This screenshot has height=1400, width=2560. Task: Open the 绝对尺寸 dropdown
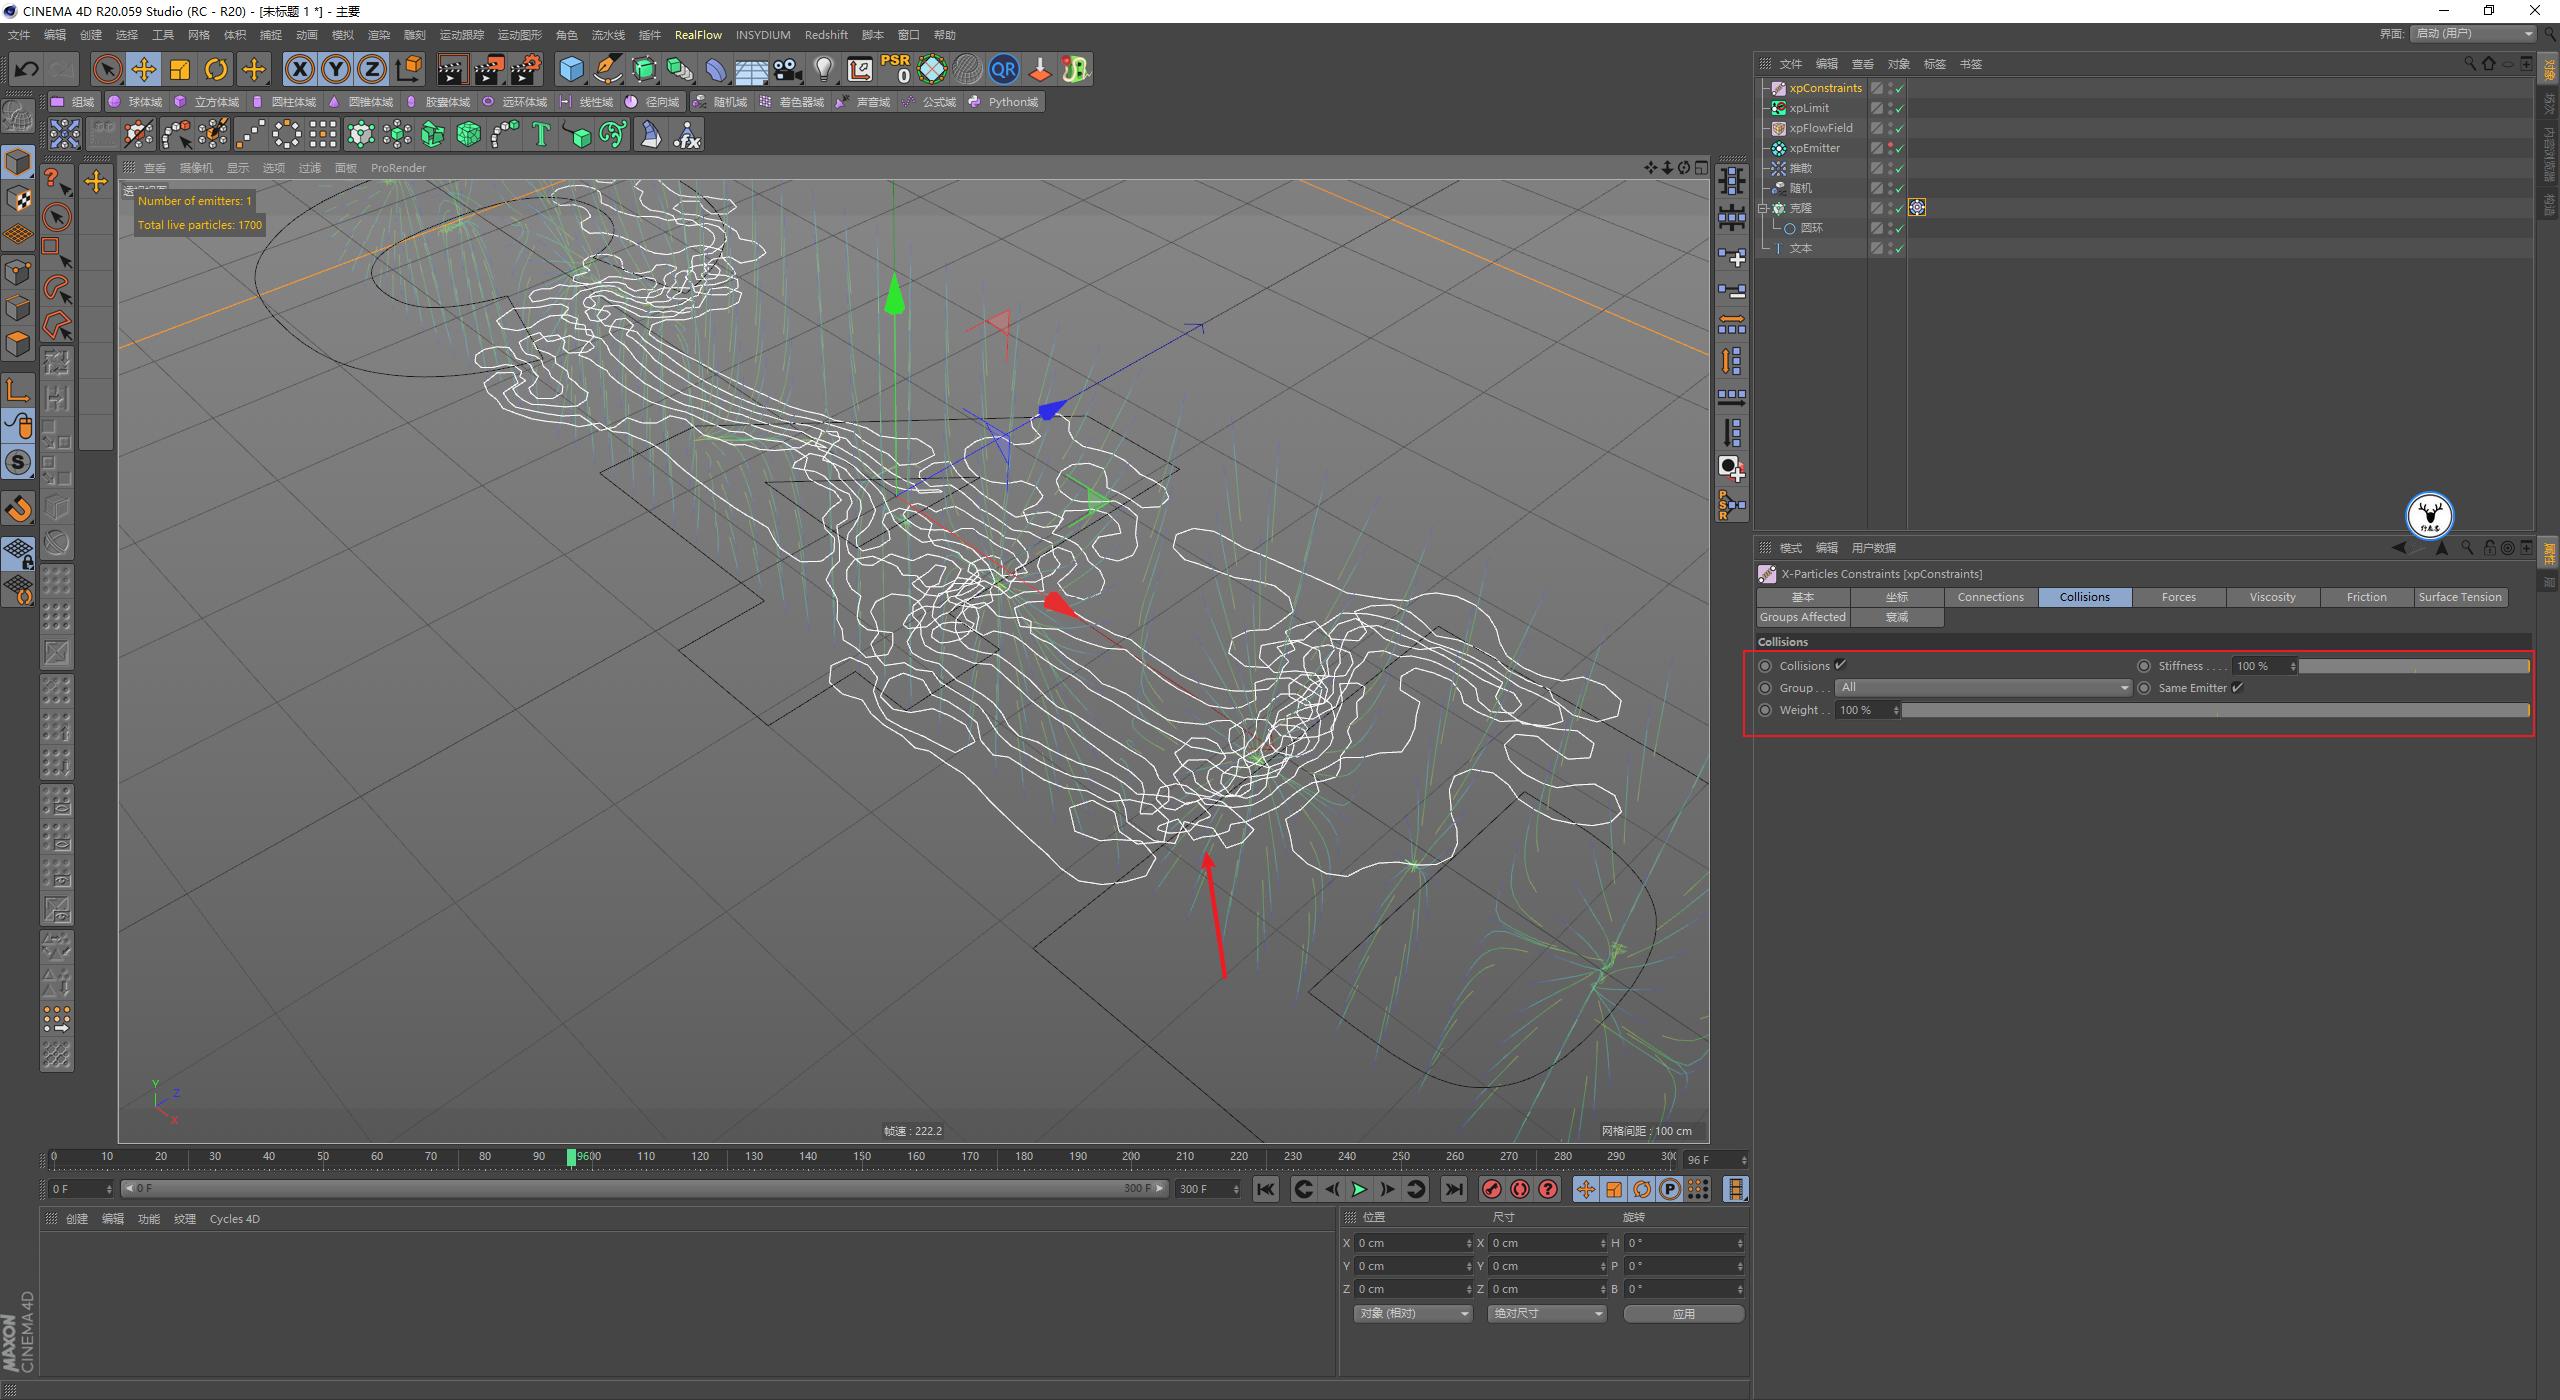(1546, 1313)
